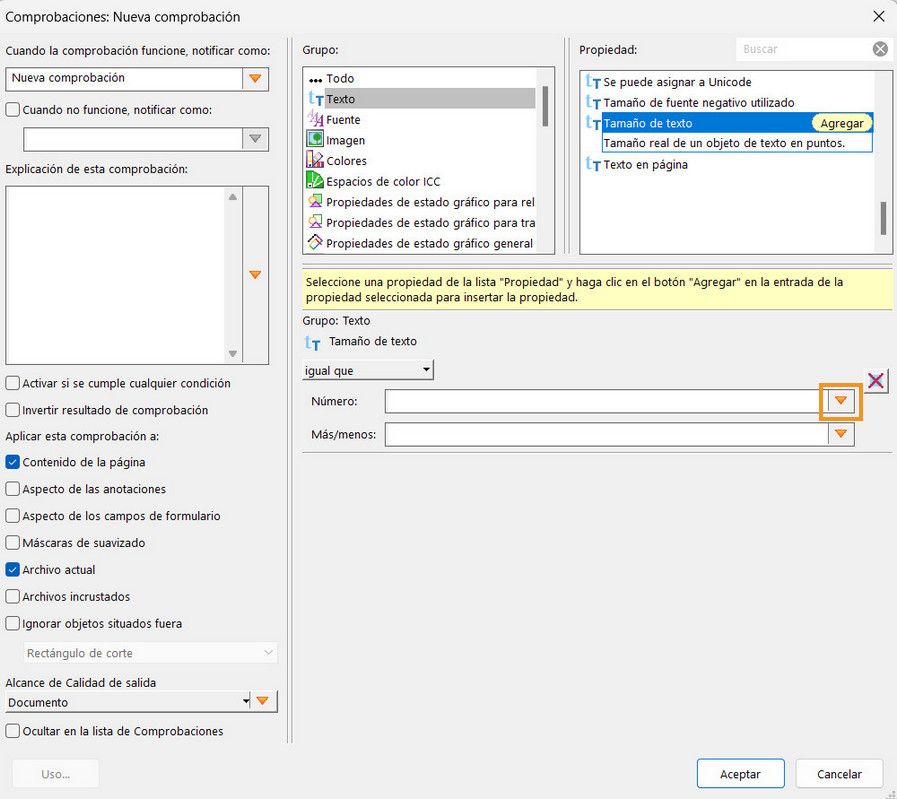
Task: Click into Número input field
Action: click(x=606, y=401)
